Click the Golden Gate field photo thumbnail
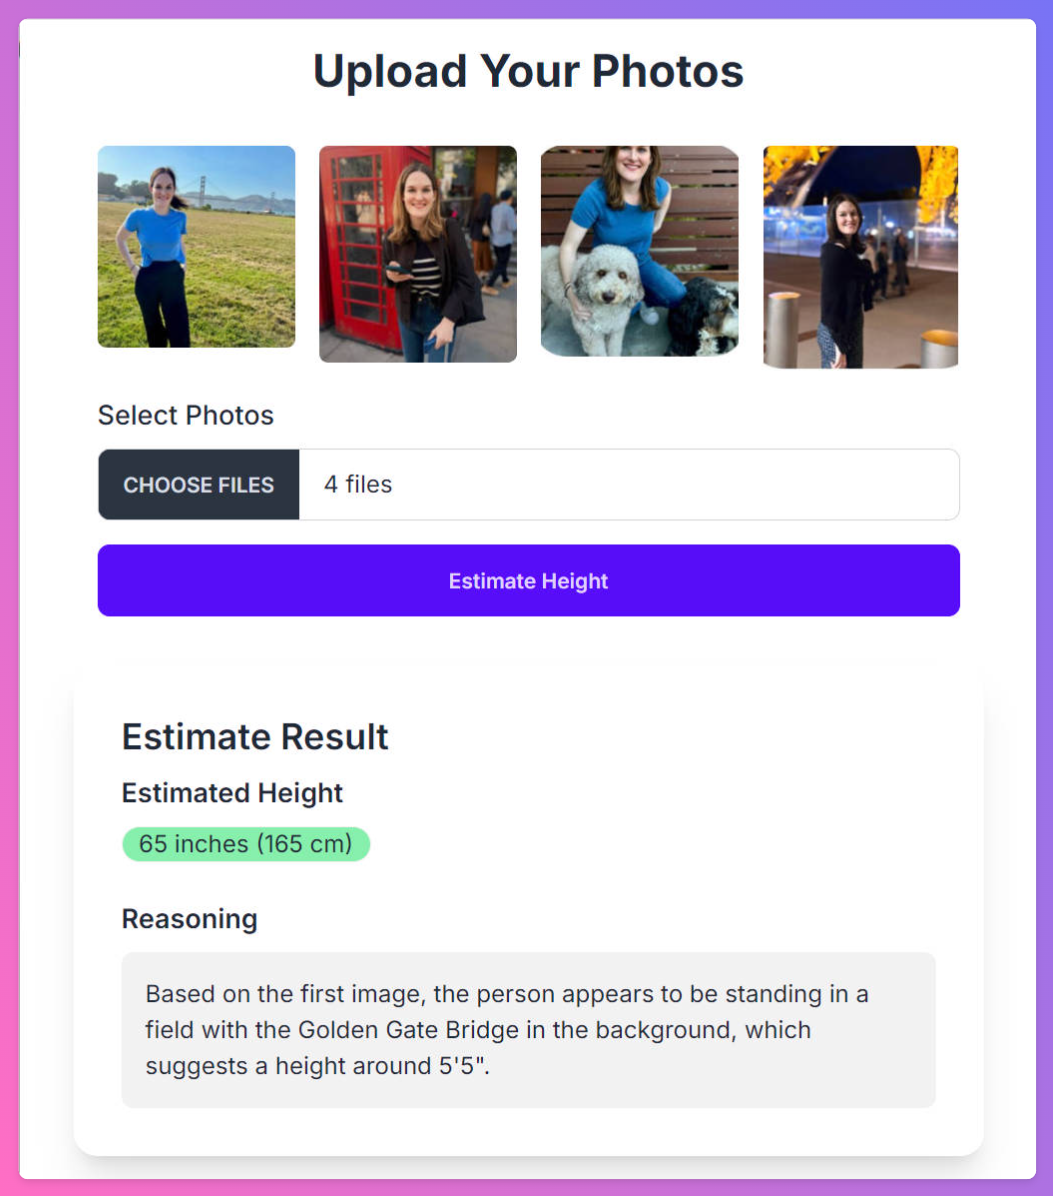This screenshot has height=1196, width=1053. (x=196, y=247)
